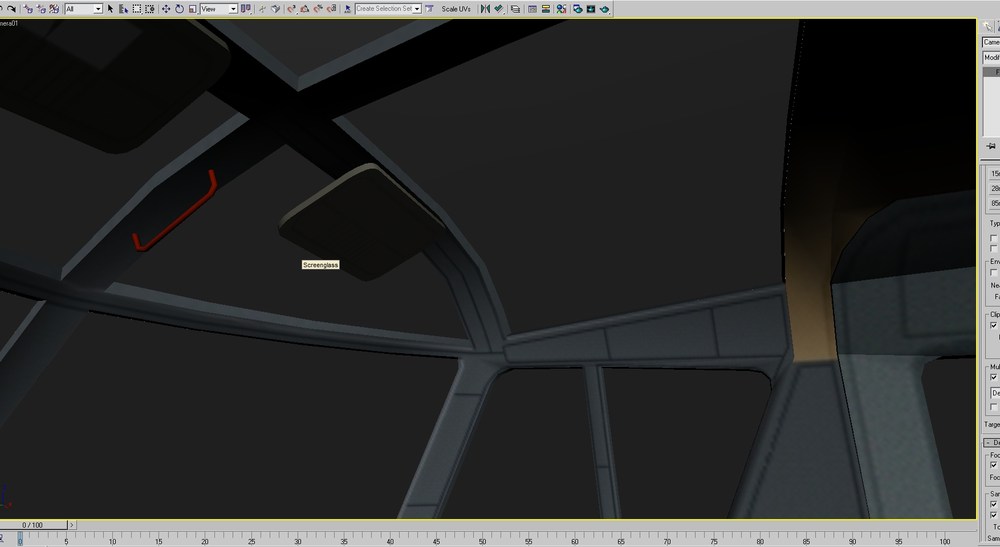Open the Material Editor
Screen dimensions: 1000x547
point(561,9)
